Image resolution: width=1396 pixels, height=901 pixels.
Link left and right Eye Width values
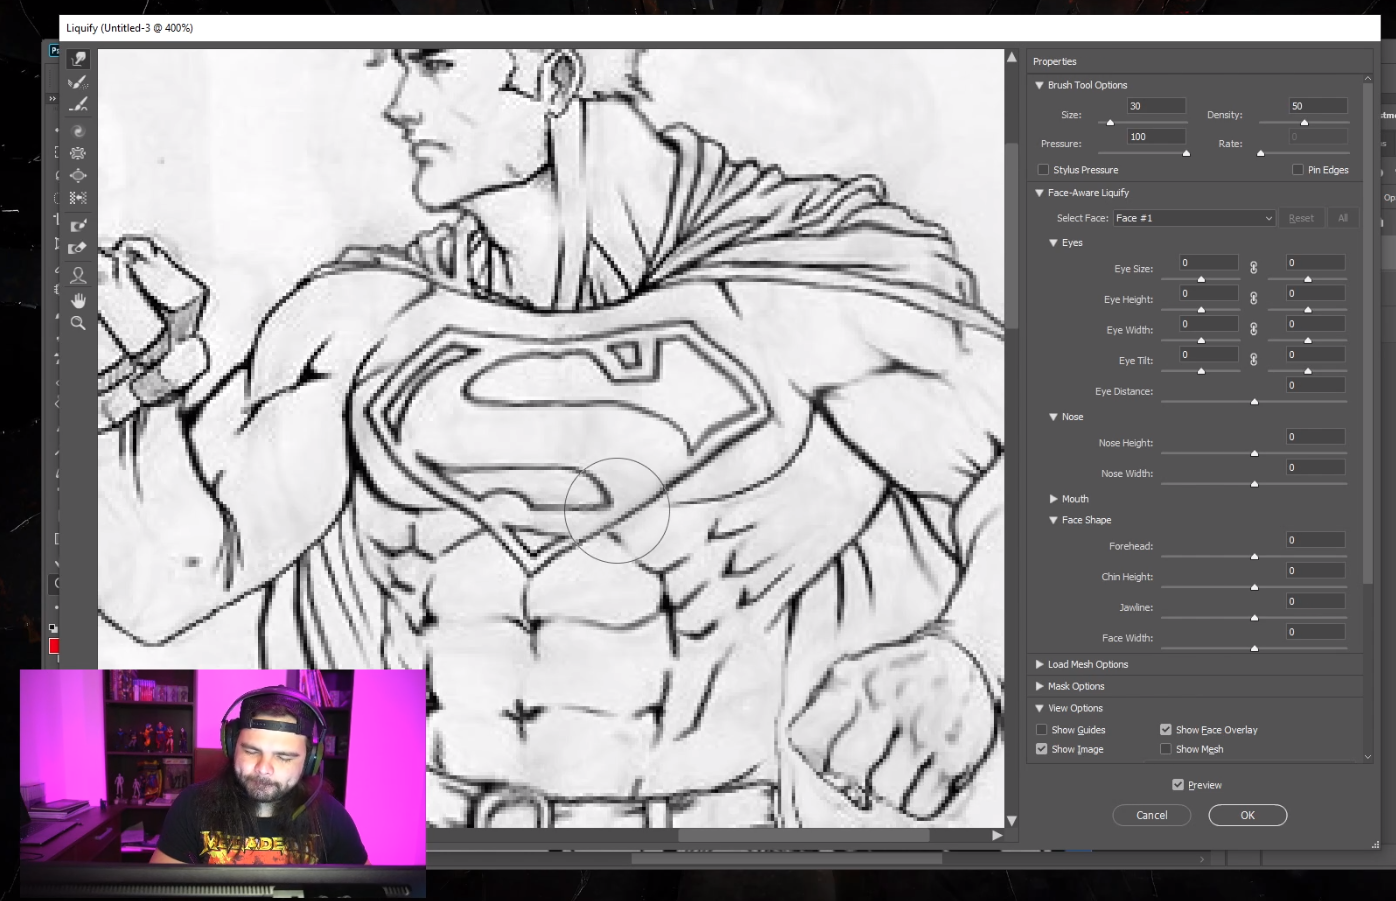click(x=1253, y=328)
